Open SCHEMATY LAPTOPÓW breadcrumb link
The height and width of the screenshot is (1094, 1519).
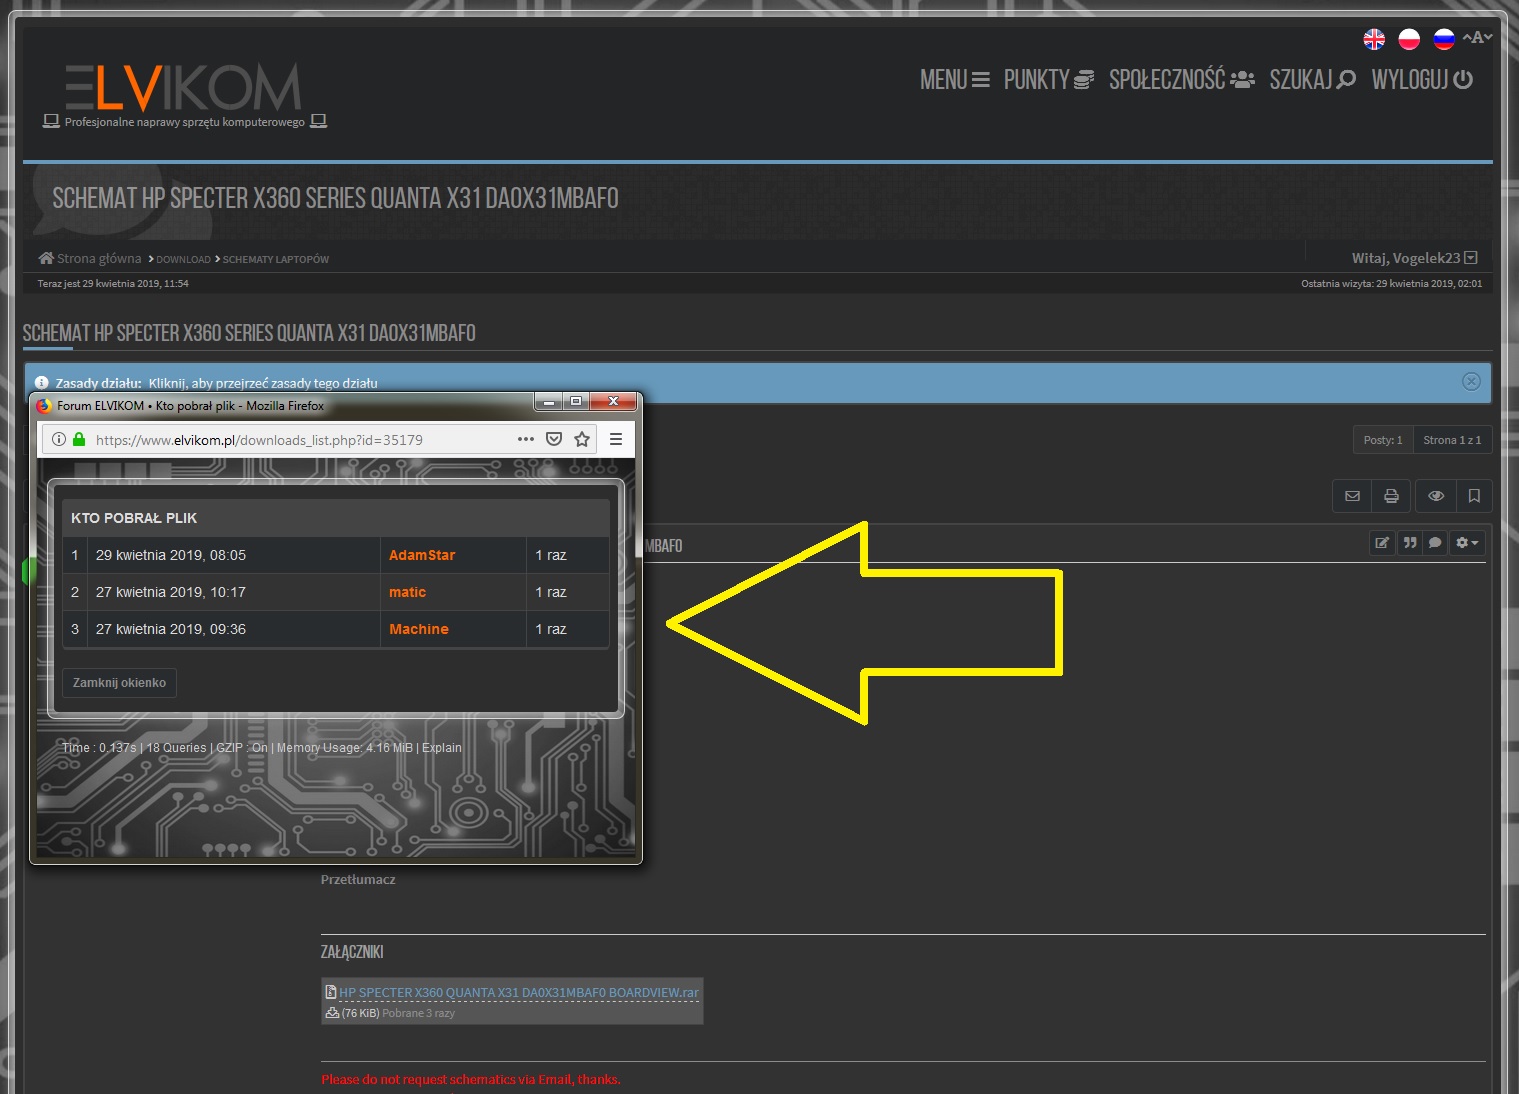275,259
